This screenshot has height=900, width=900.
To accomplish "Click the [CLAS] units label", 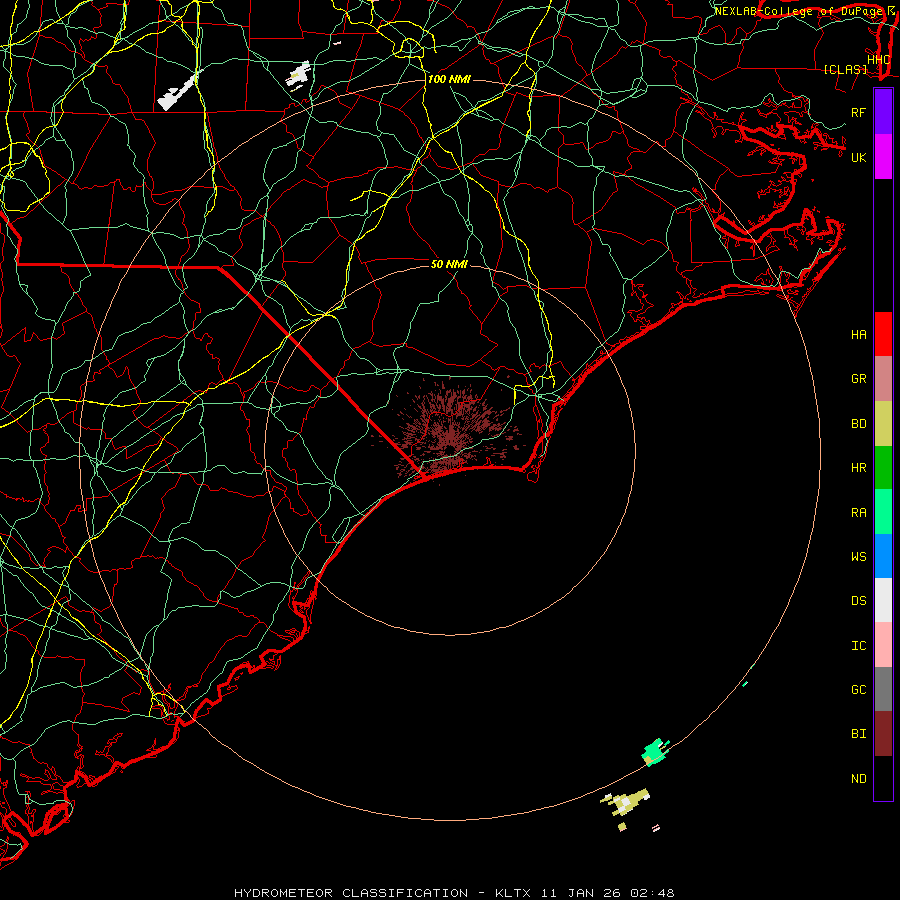I will tap(845, 70).
